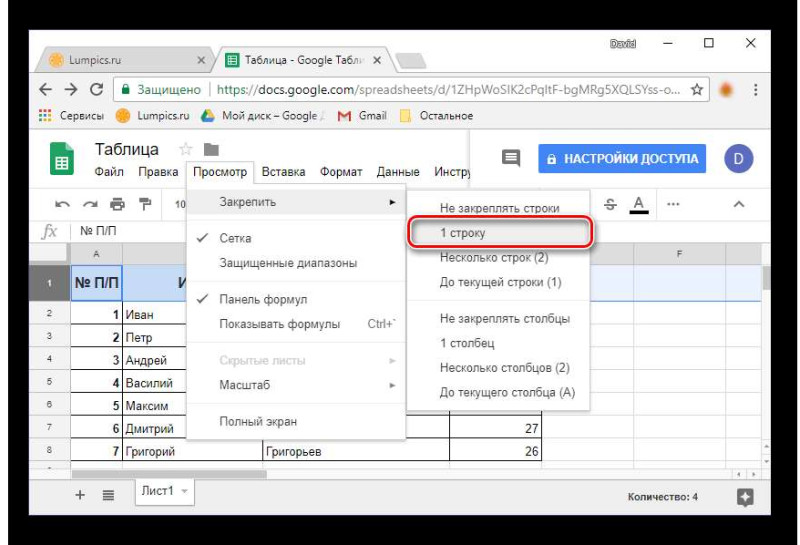Click the print icon in toolbar
Screen dimensions: 800x545
click(x=117, y=204)
